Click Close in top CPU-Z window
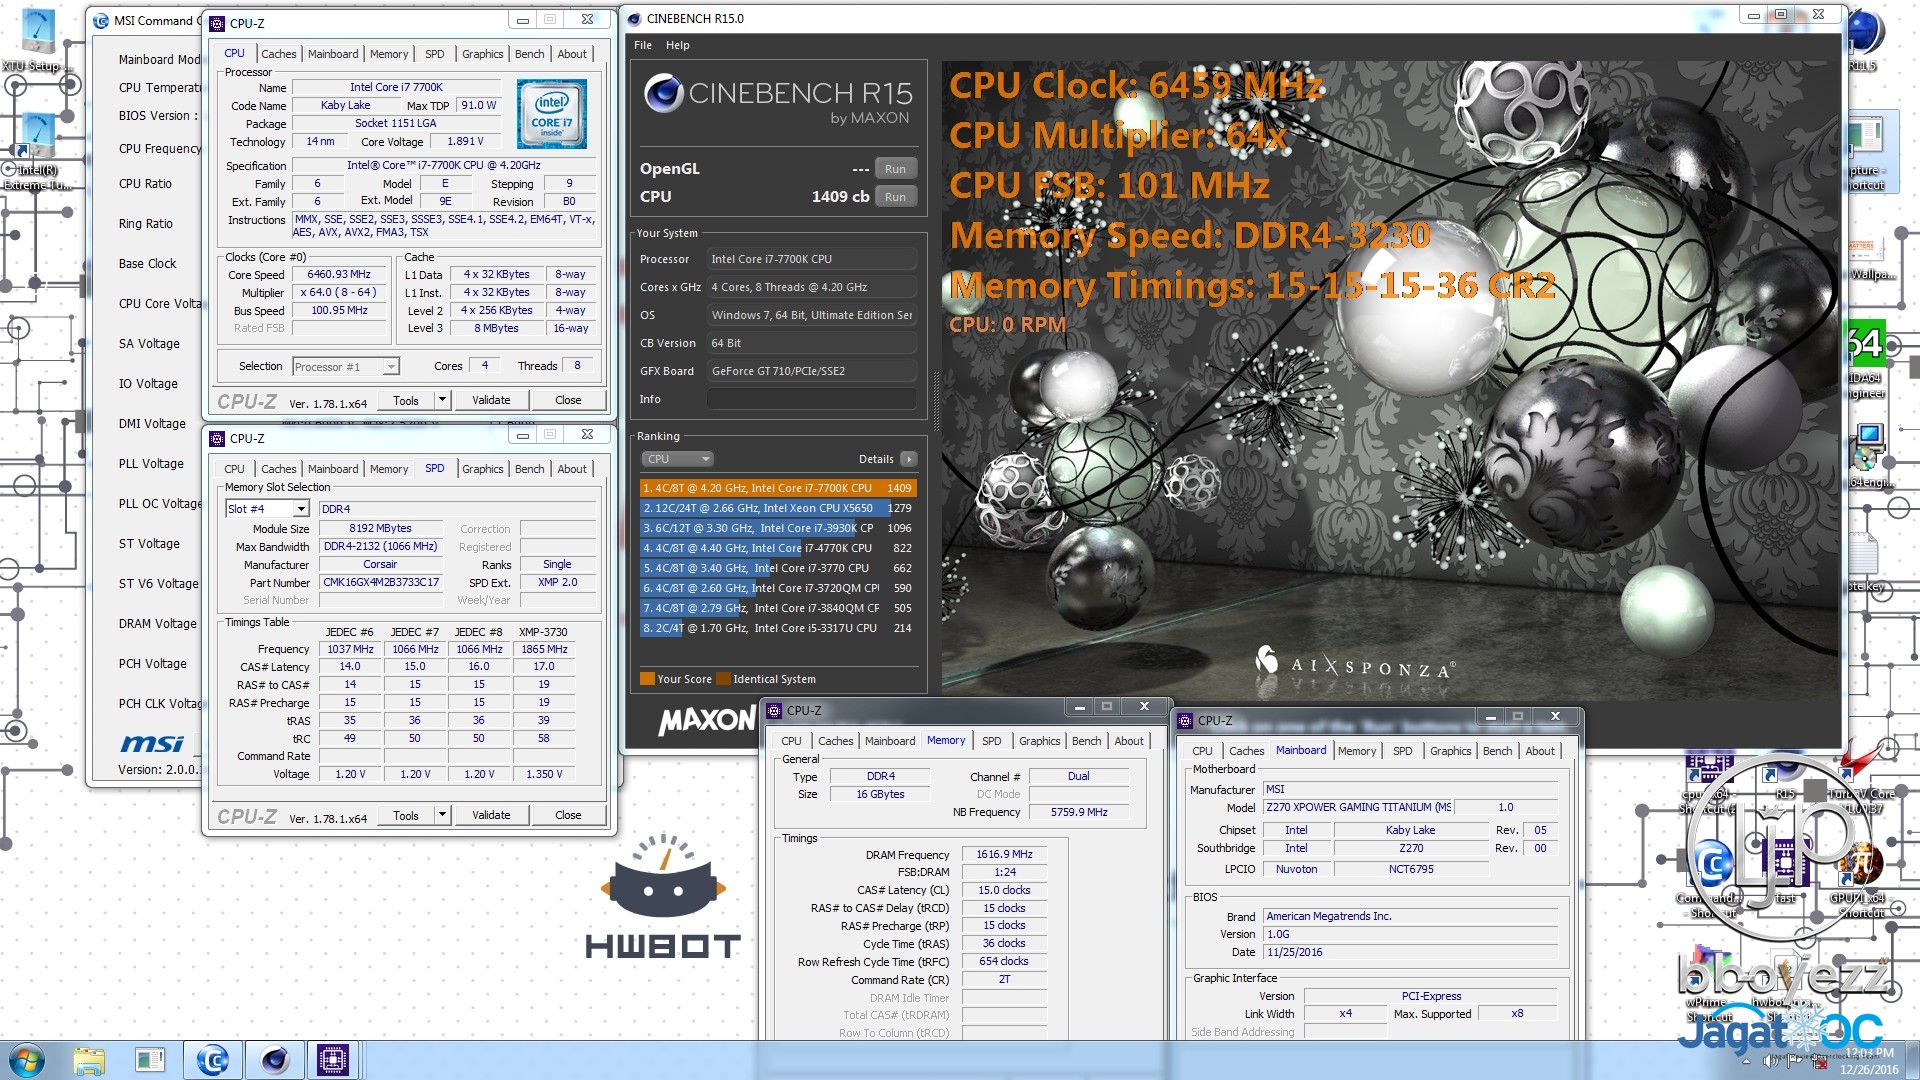 click(x=568, y=400)
